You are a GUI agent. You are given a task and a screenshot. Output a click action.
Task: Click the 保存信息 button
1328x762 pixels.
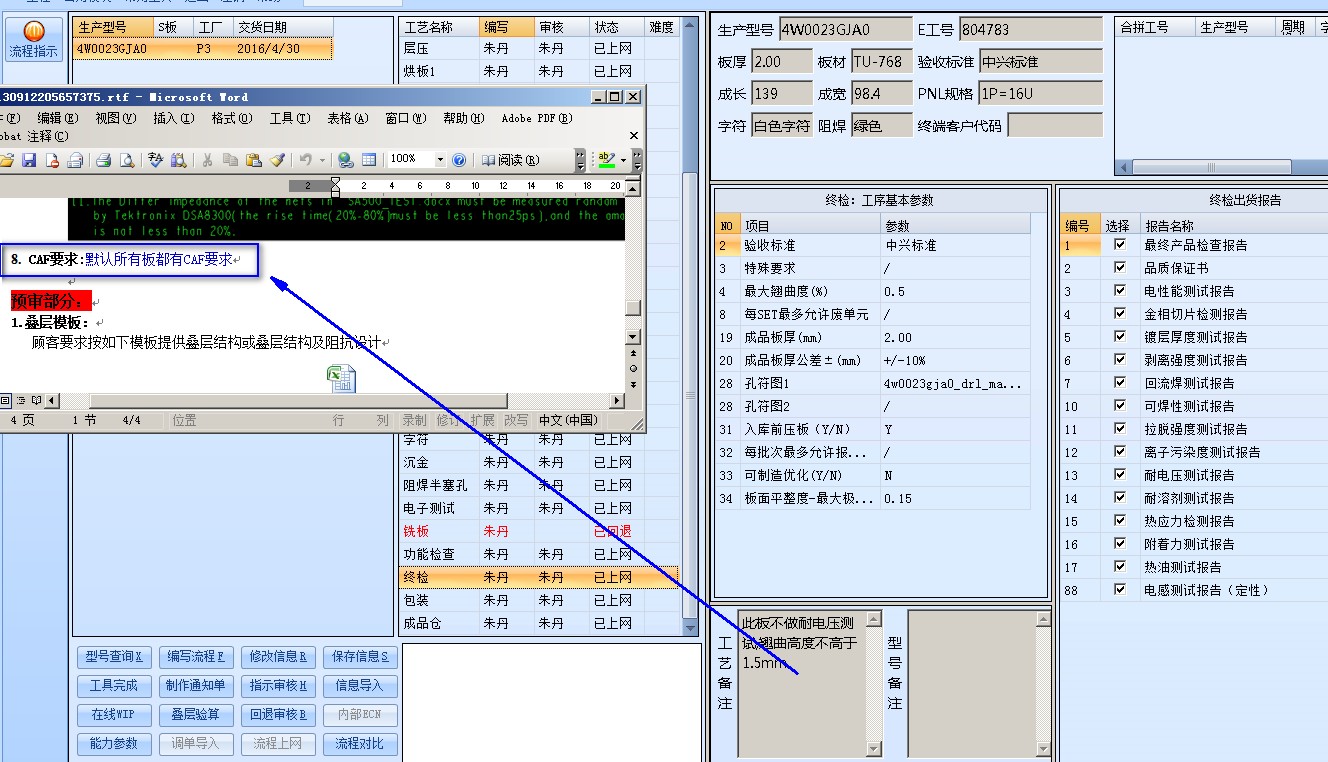[x=360, y=657]
